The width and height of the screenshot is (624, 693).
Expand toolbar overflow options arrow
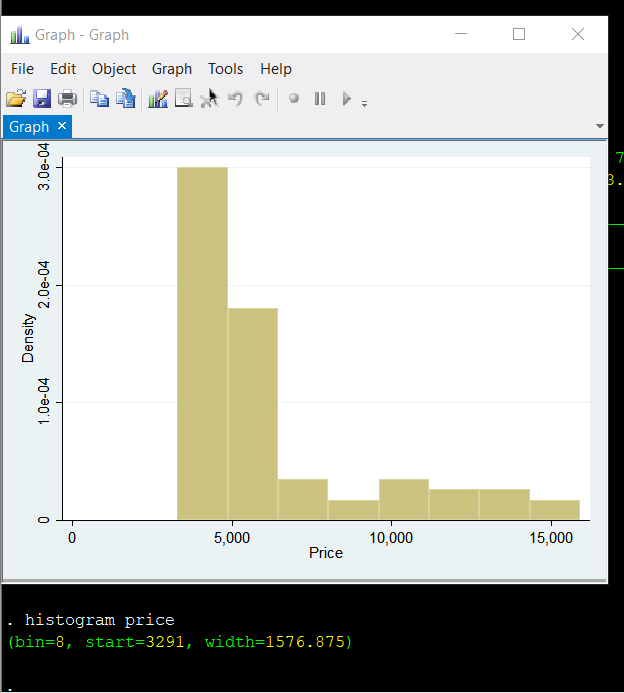tap(364, 104)
